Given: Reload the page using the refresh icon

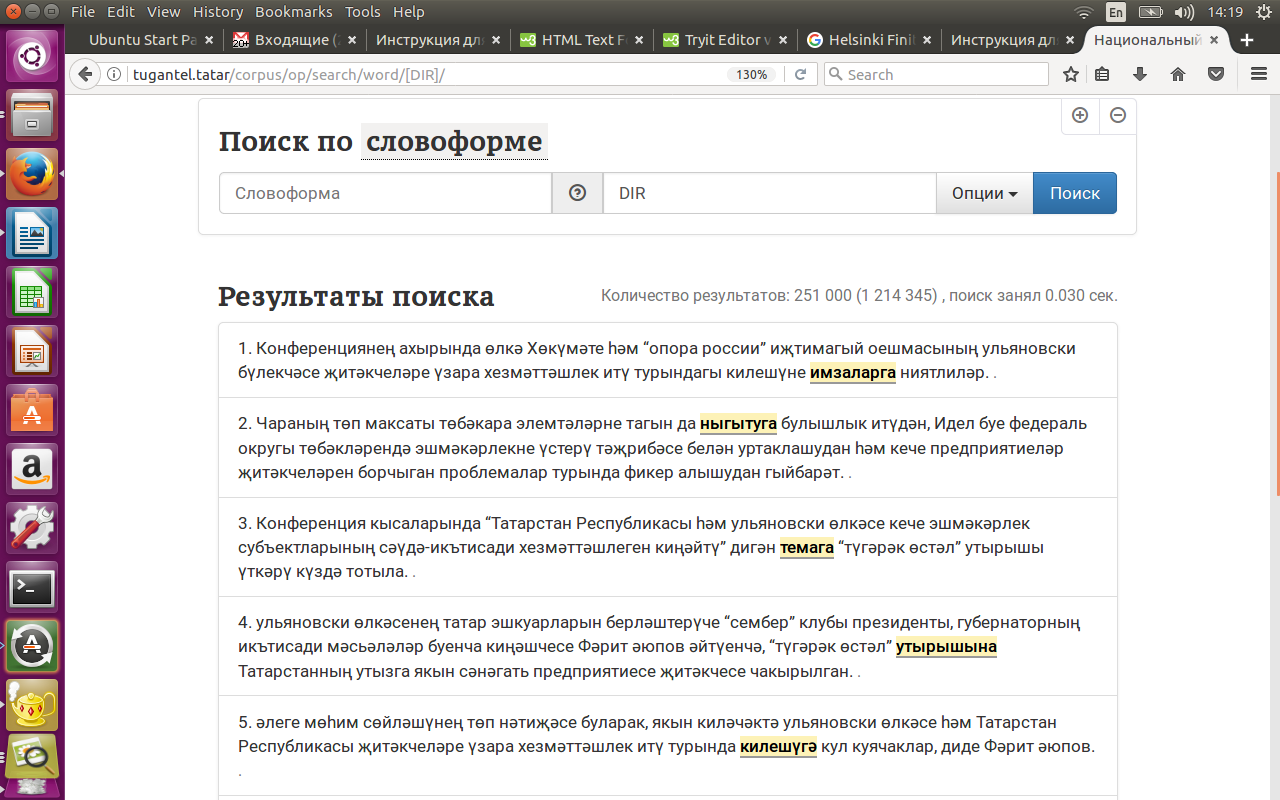Looking at the screenshot, I should [800, 73].
